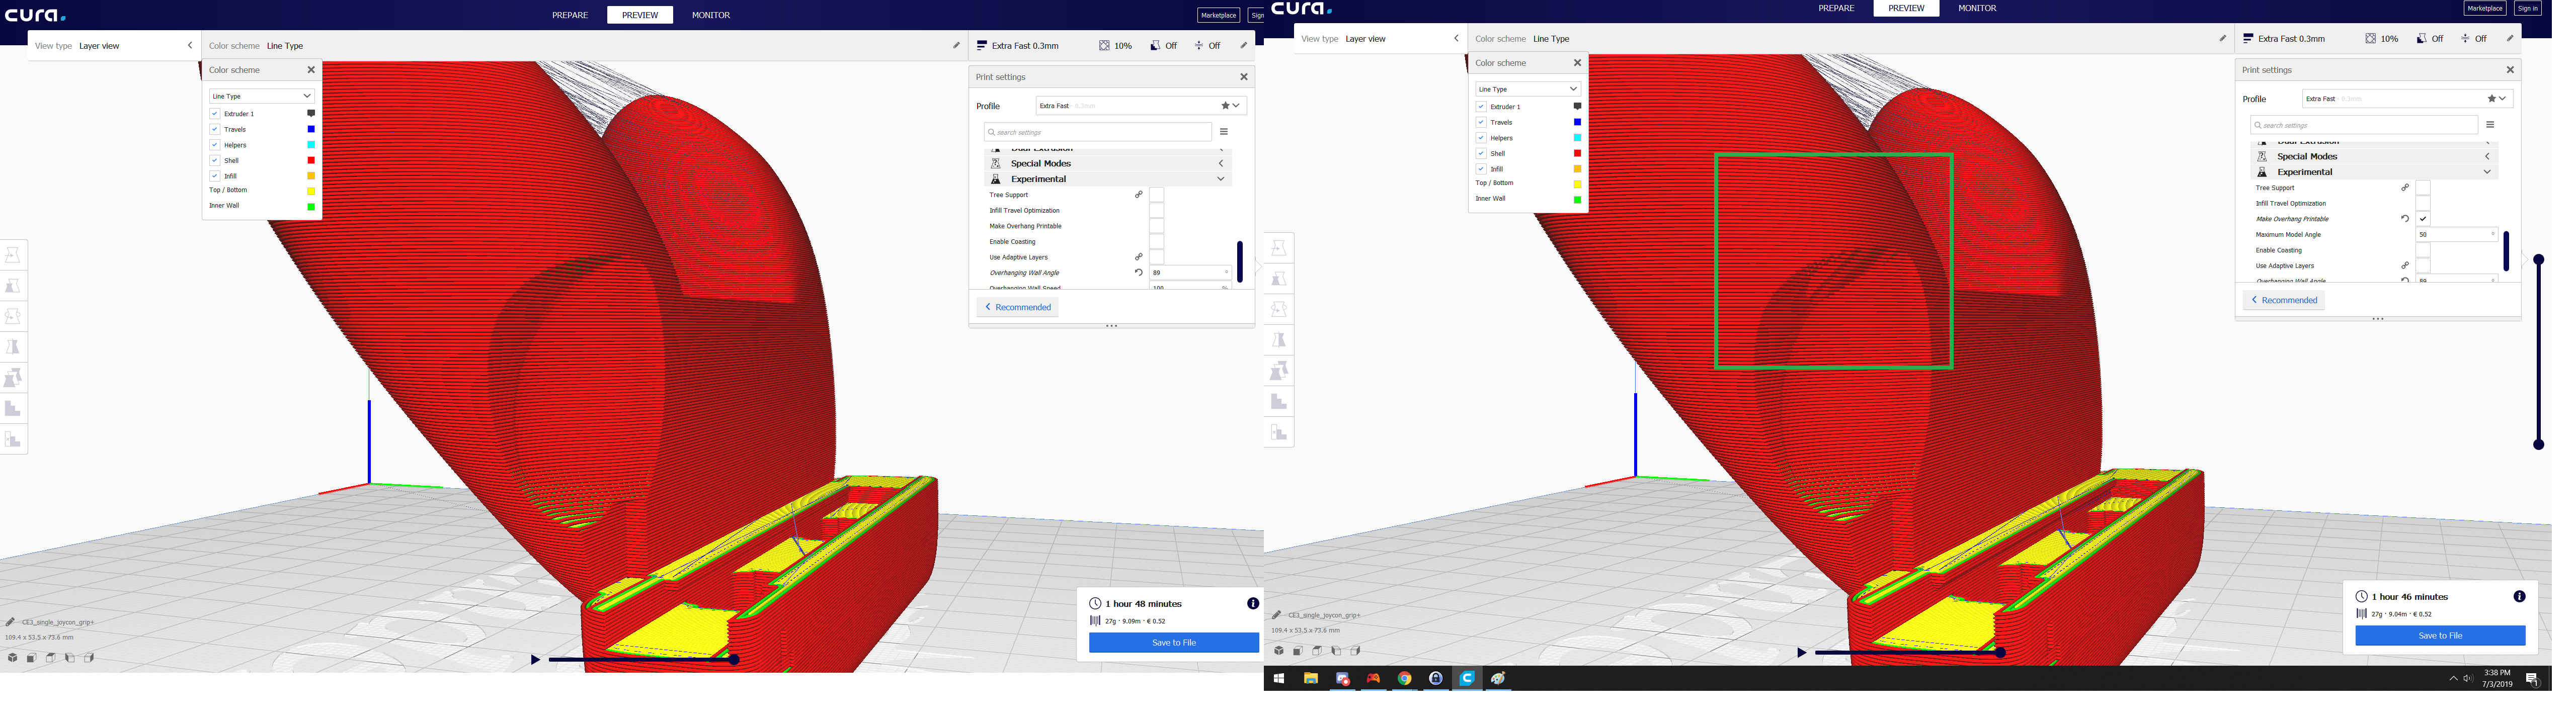Select the Rotate tool in left window toolbar
2576x724 pixels.
13,316
